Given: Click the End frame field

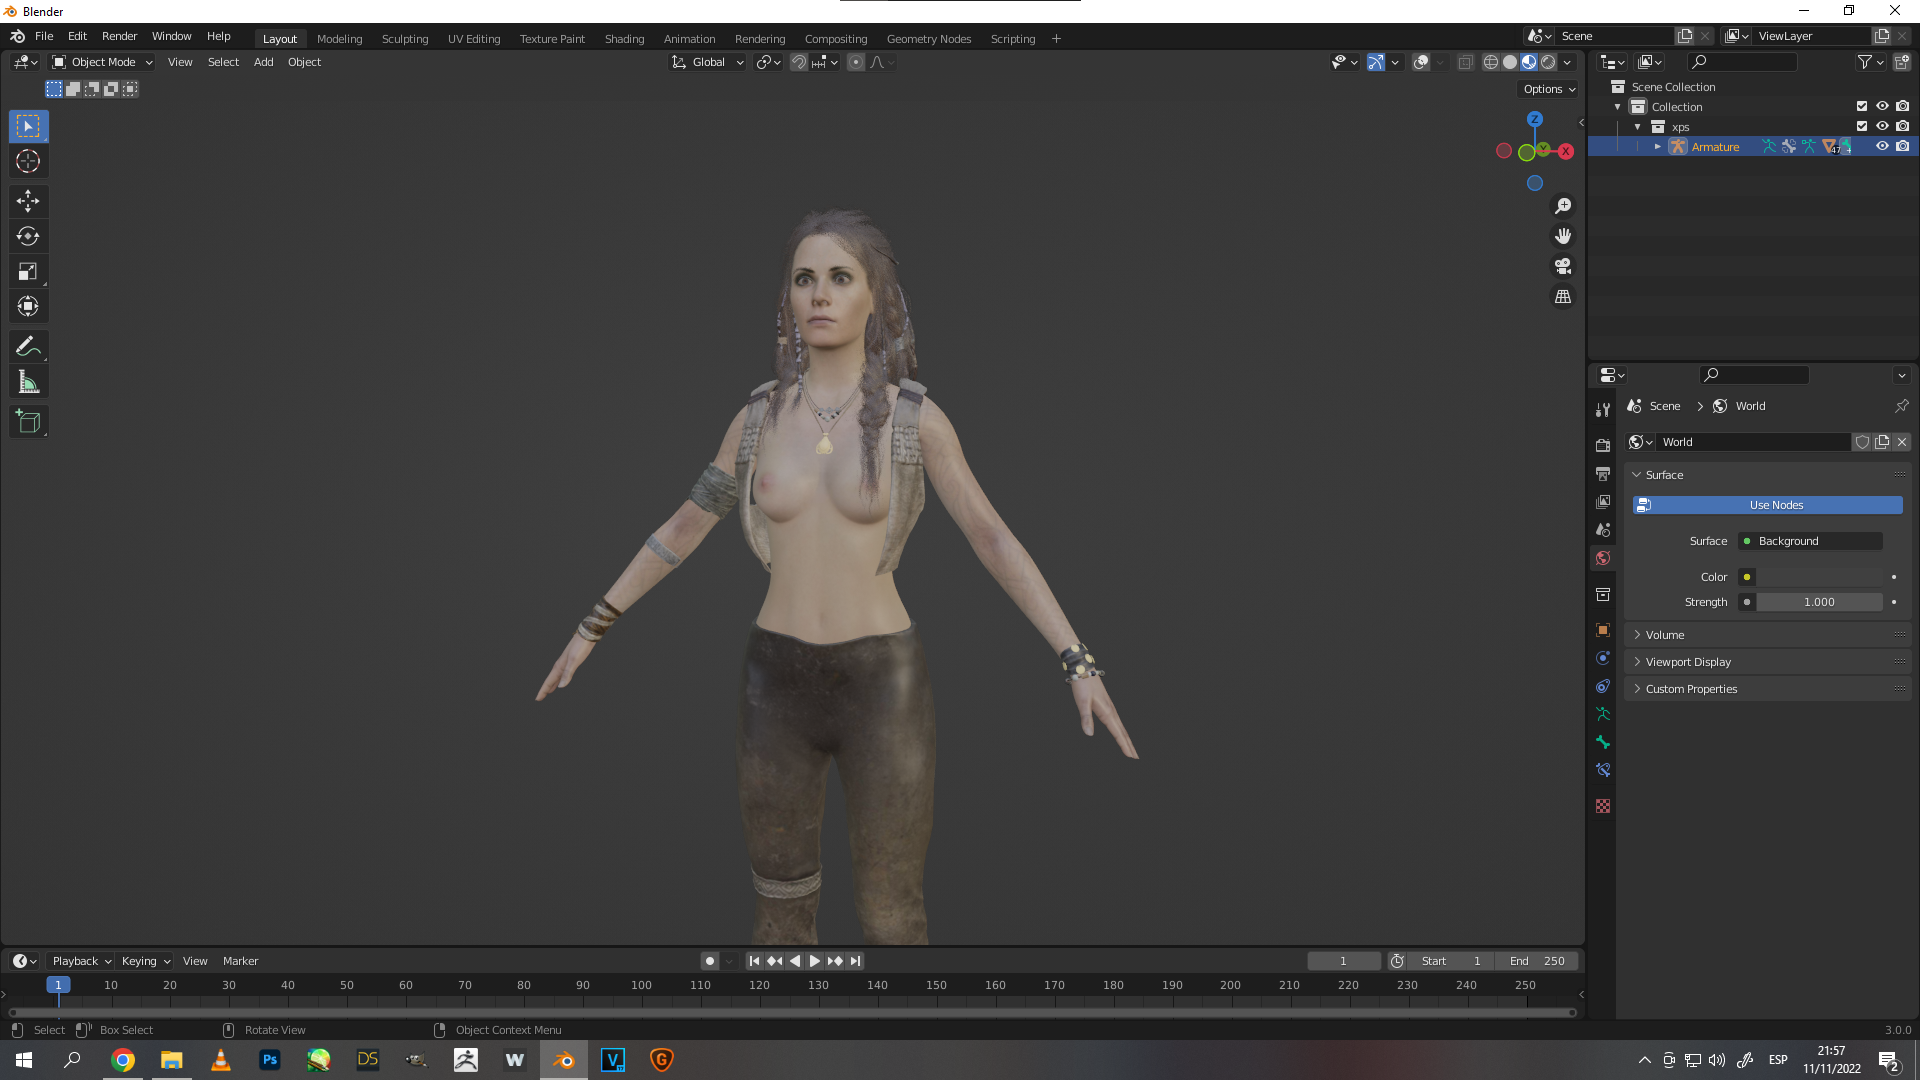Looking at the screenshot, I should click(x=1537, y=961).
